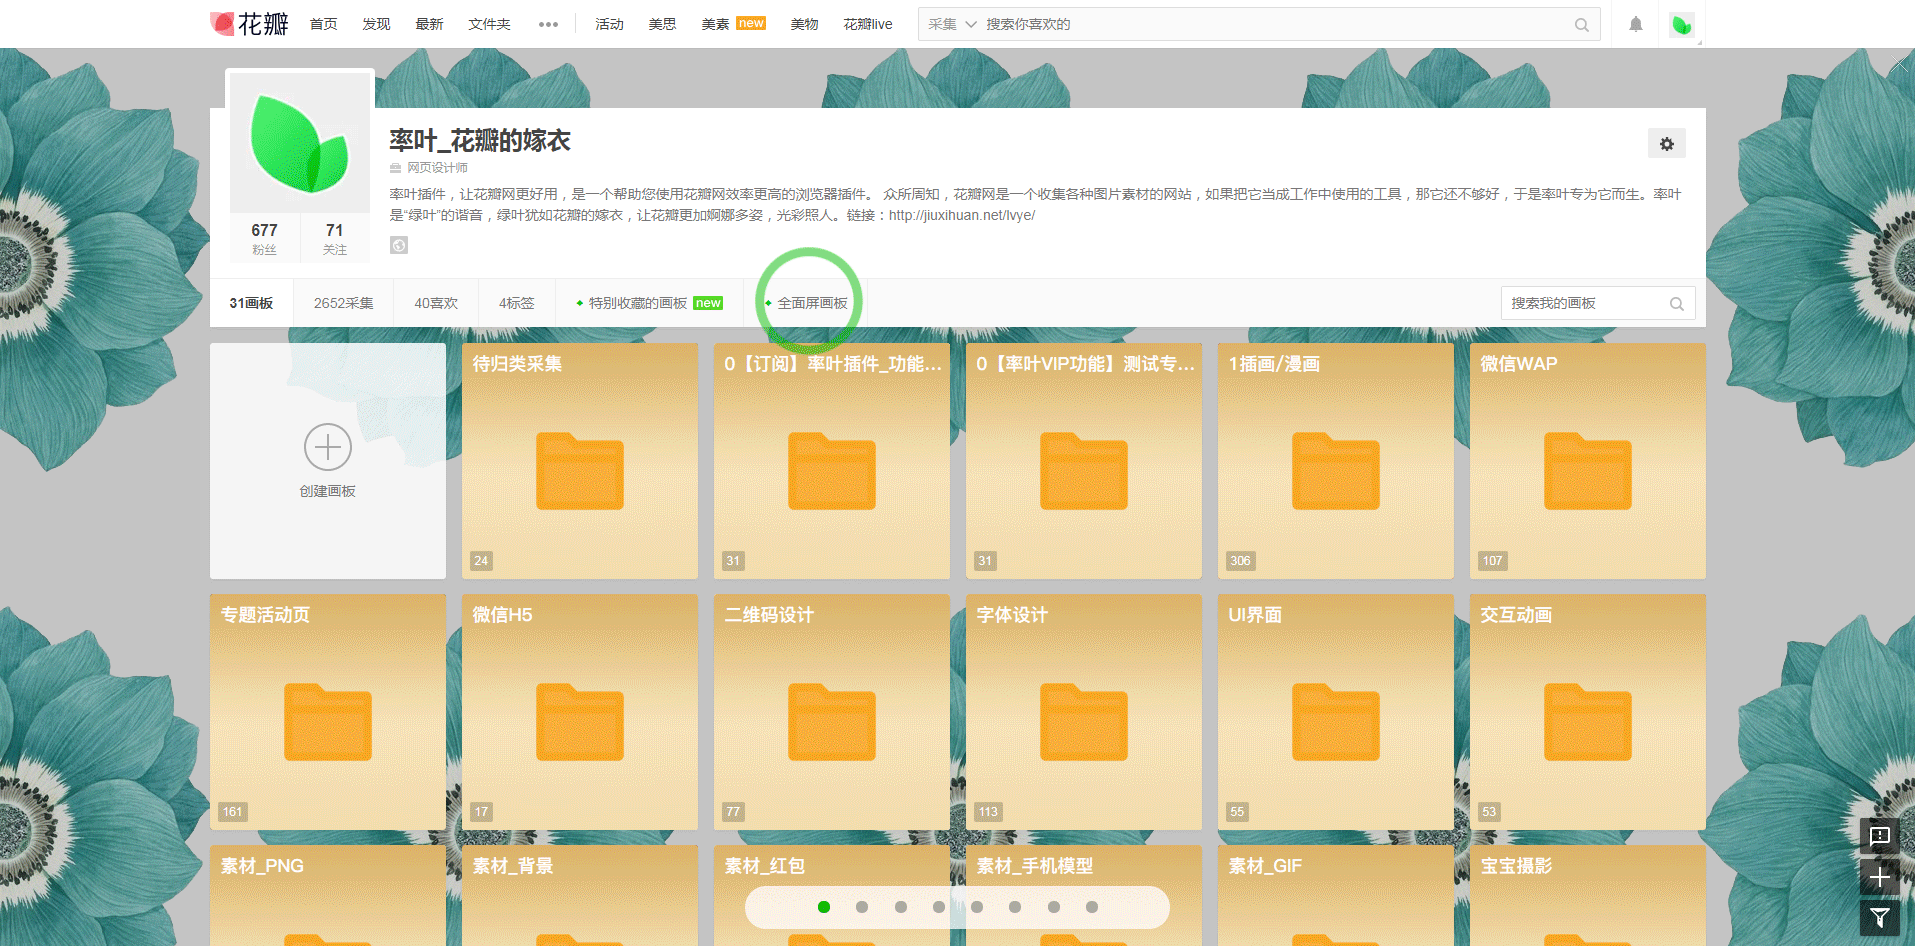
Task: Click the funnel filter icon
Action: pyautogui.click(x=1879, y=917)
